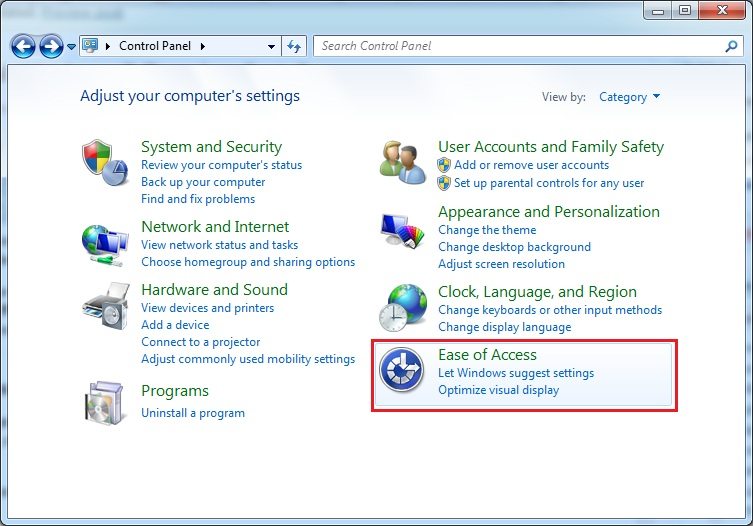Open Choose homegroup and sharing options
Screen dimensions: 753x526
(248, 262)
